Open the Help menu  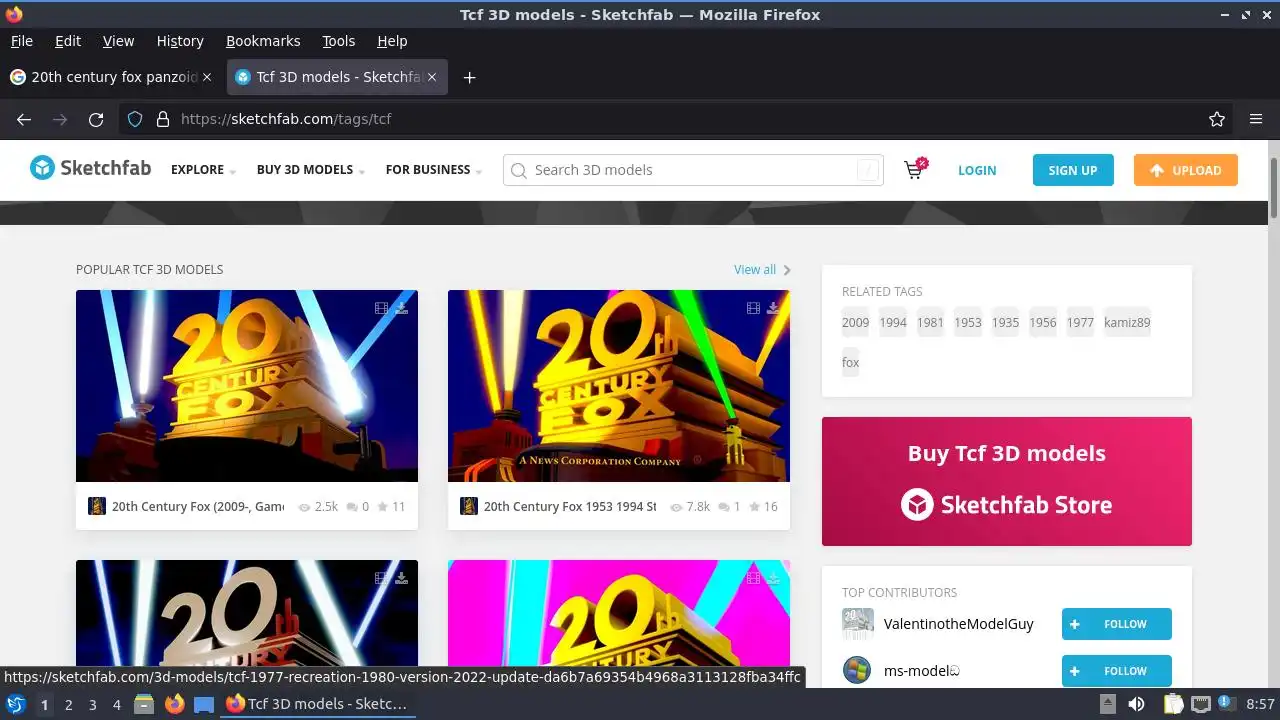(x=392, y=41)
